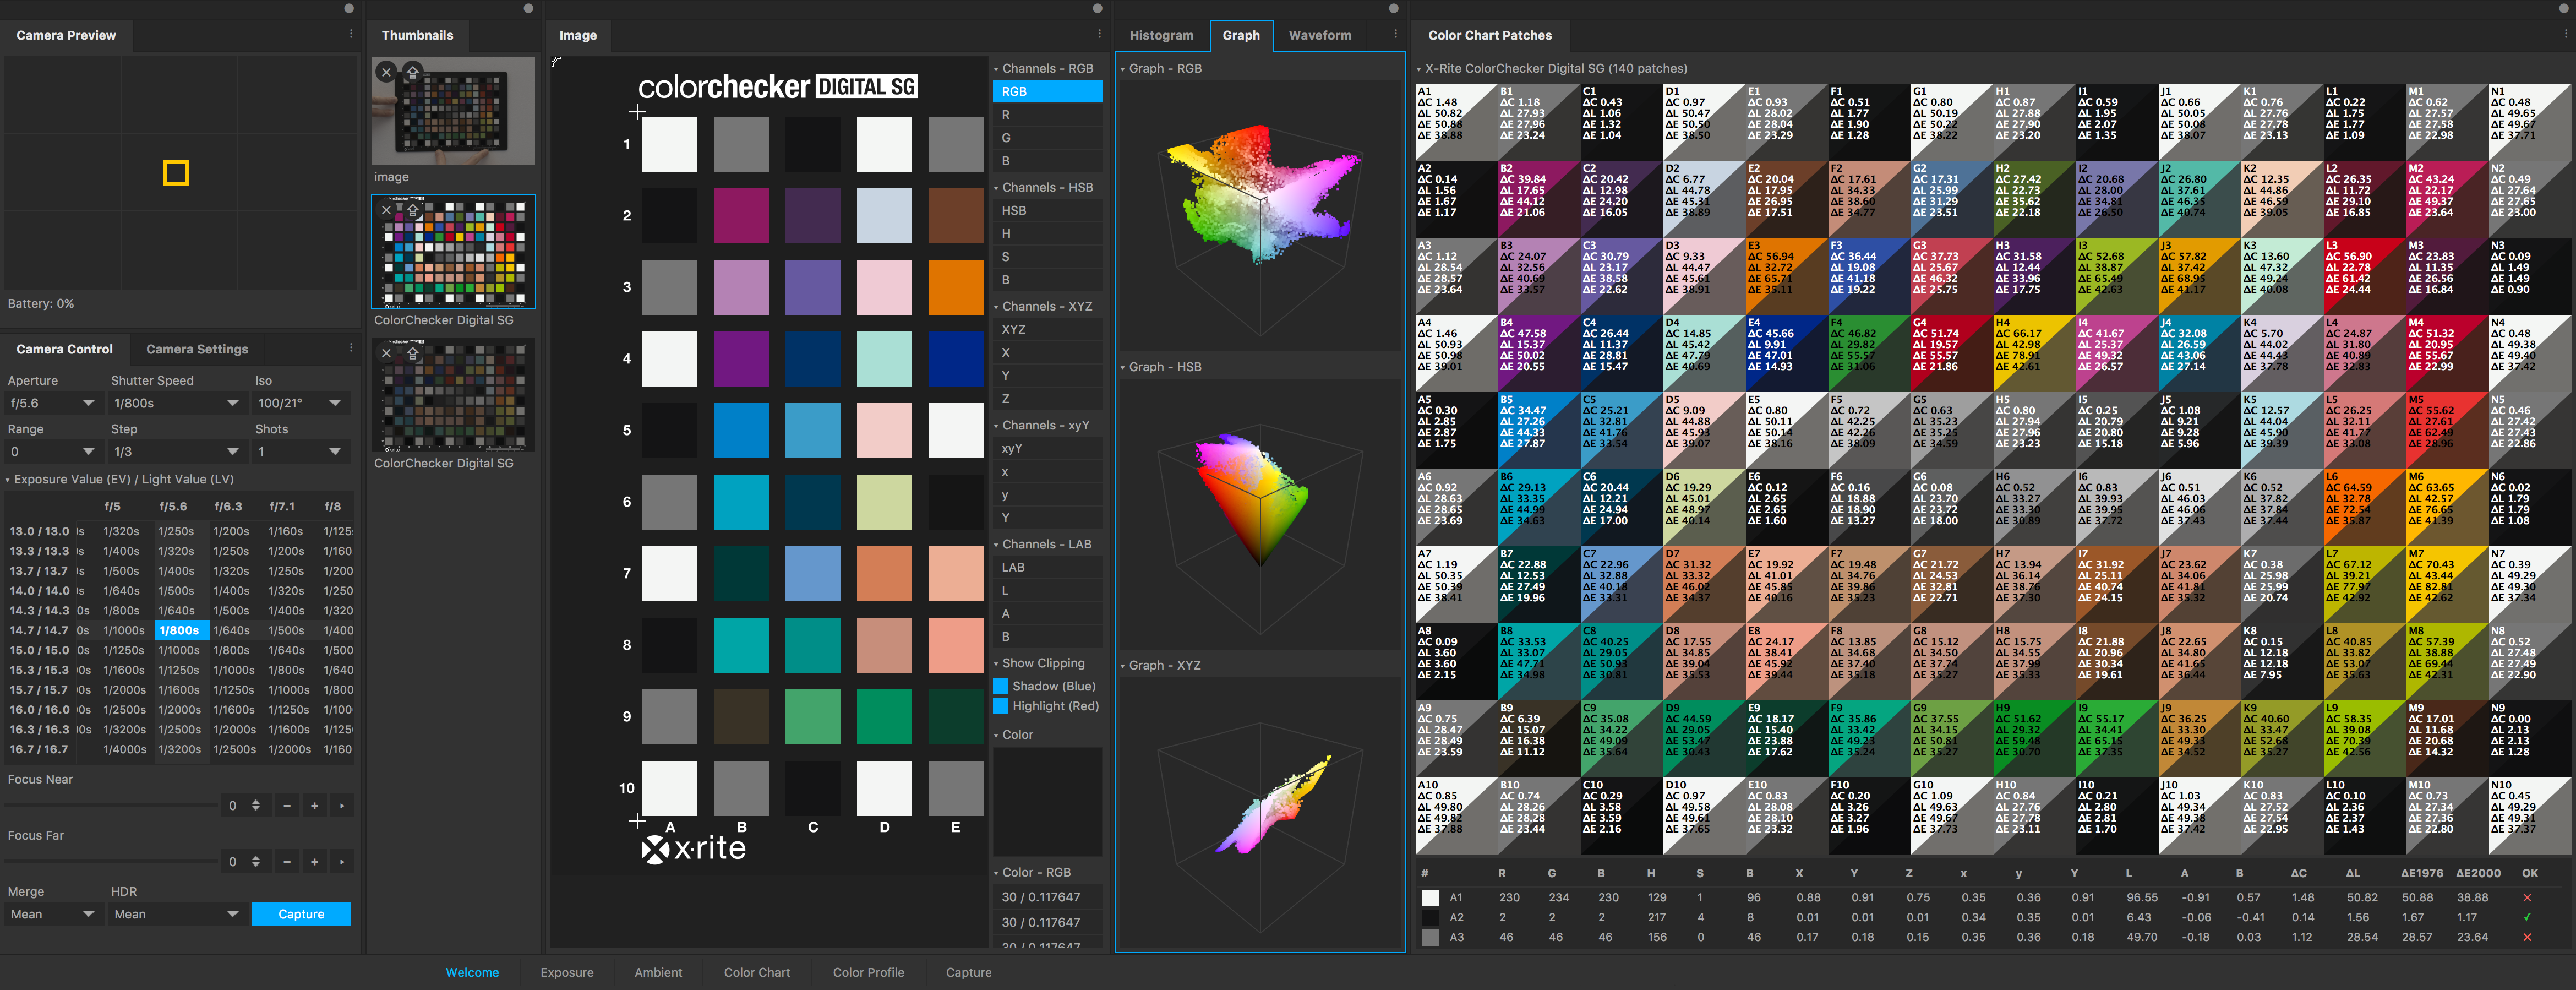Open Camera Preview panel options menu icon

click(351, 34)
